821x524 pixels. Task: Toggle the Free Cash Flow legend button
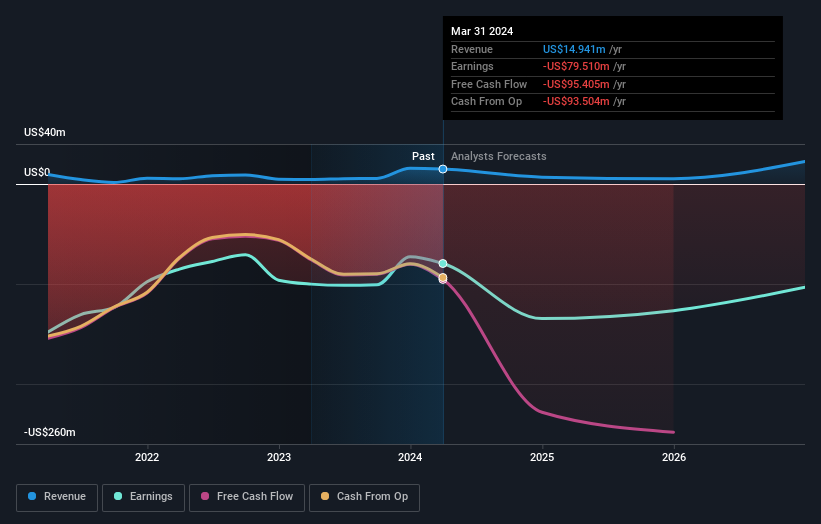(x=247, y=497)
